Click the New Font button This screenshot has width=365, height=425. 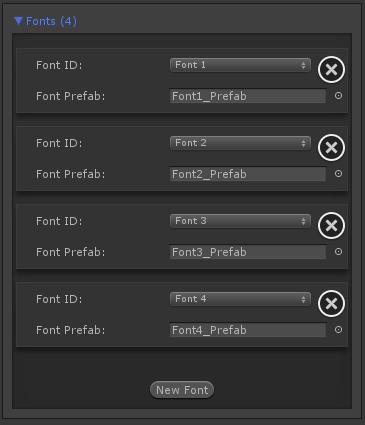tap(182, 390)
